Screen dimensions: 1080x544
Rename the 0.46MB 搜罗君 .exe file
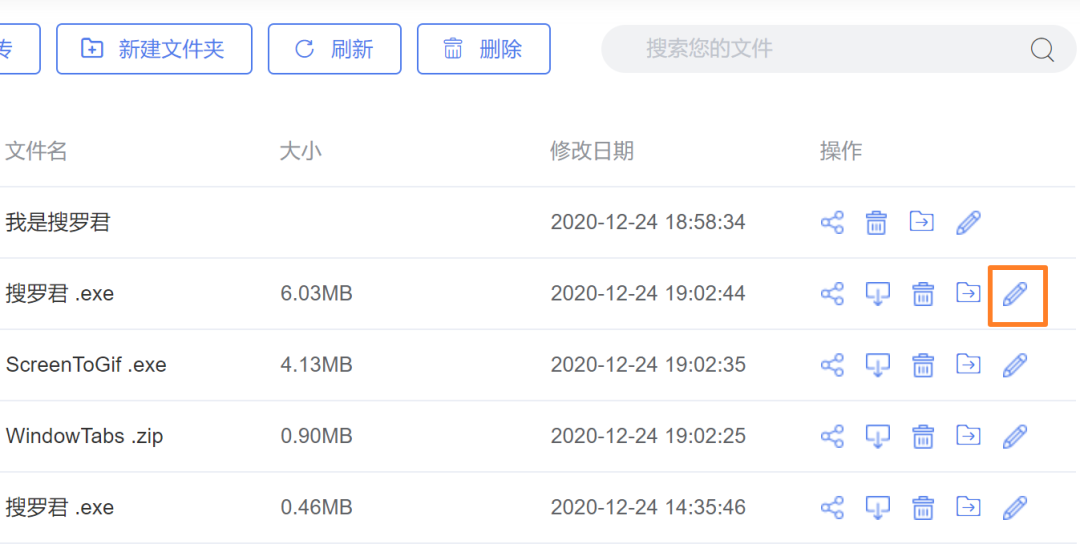[x=1015, y=508]
